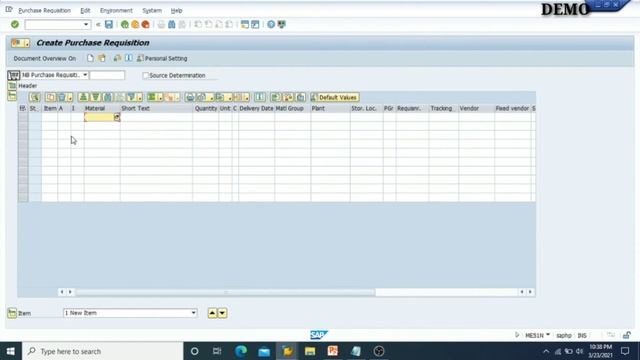640x360 pixels.
Task: Click the Delivery Date column header
Action: pos(256,108)
